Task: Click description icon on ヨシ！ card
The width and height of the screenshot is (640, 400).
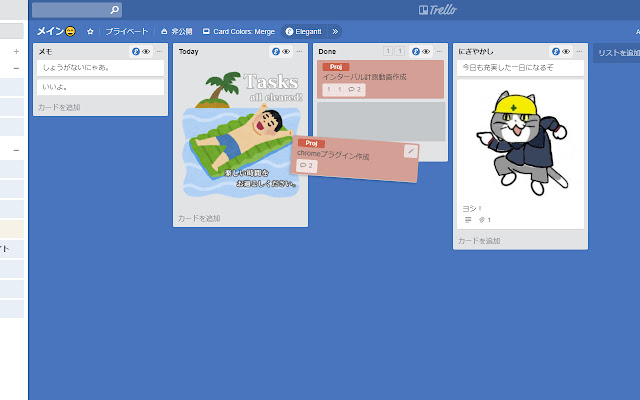Action: pyautogui.click(x=468, y=220)
